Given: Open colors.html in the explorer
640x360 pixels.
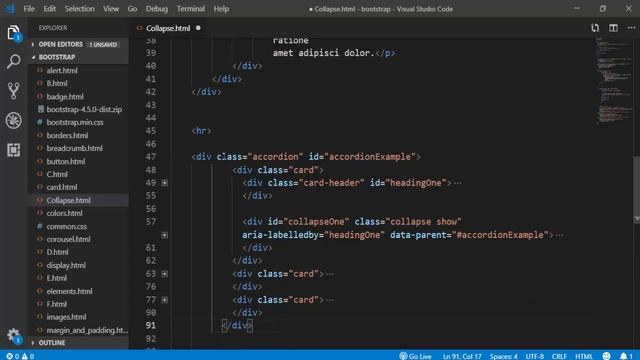Looking at the screenshot, I should (x=78, y=213).
